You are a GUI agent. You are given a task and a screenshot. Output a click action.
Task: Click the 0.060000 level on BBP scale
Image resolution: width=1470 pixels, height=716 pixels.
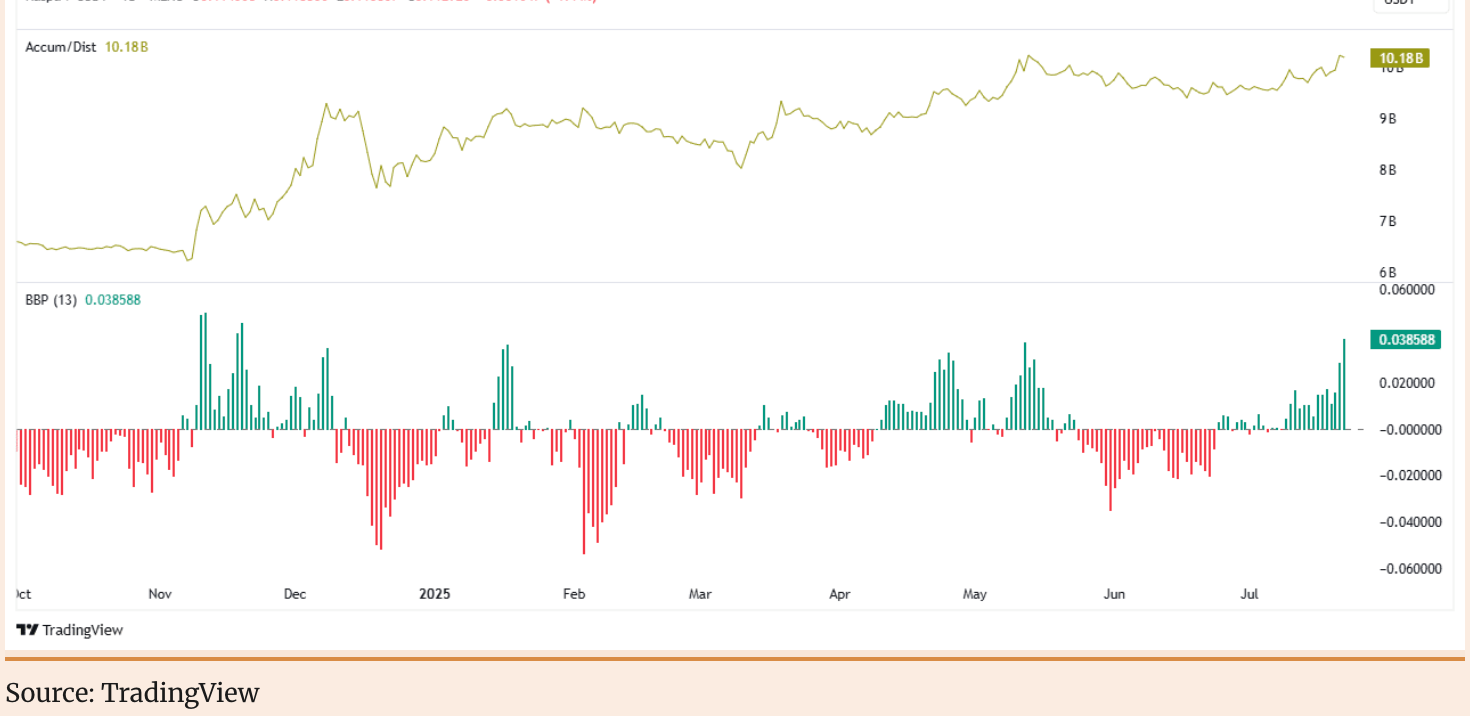[1407, 290]
